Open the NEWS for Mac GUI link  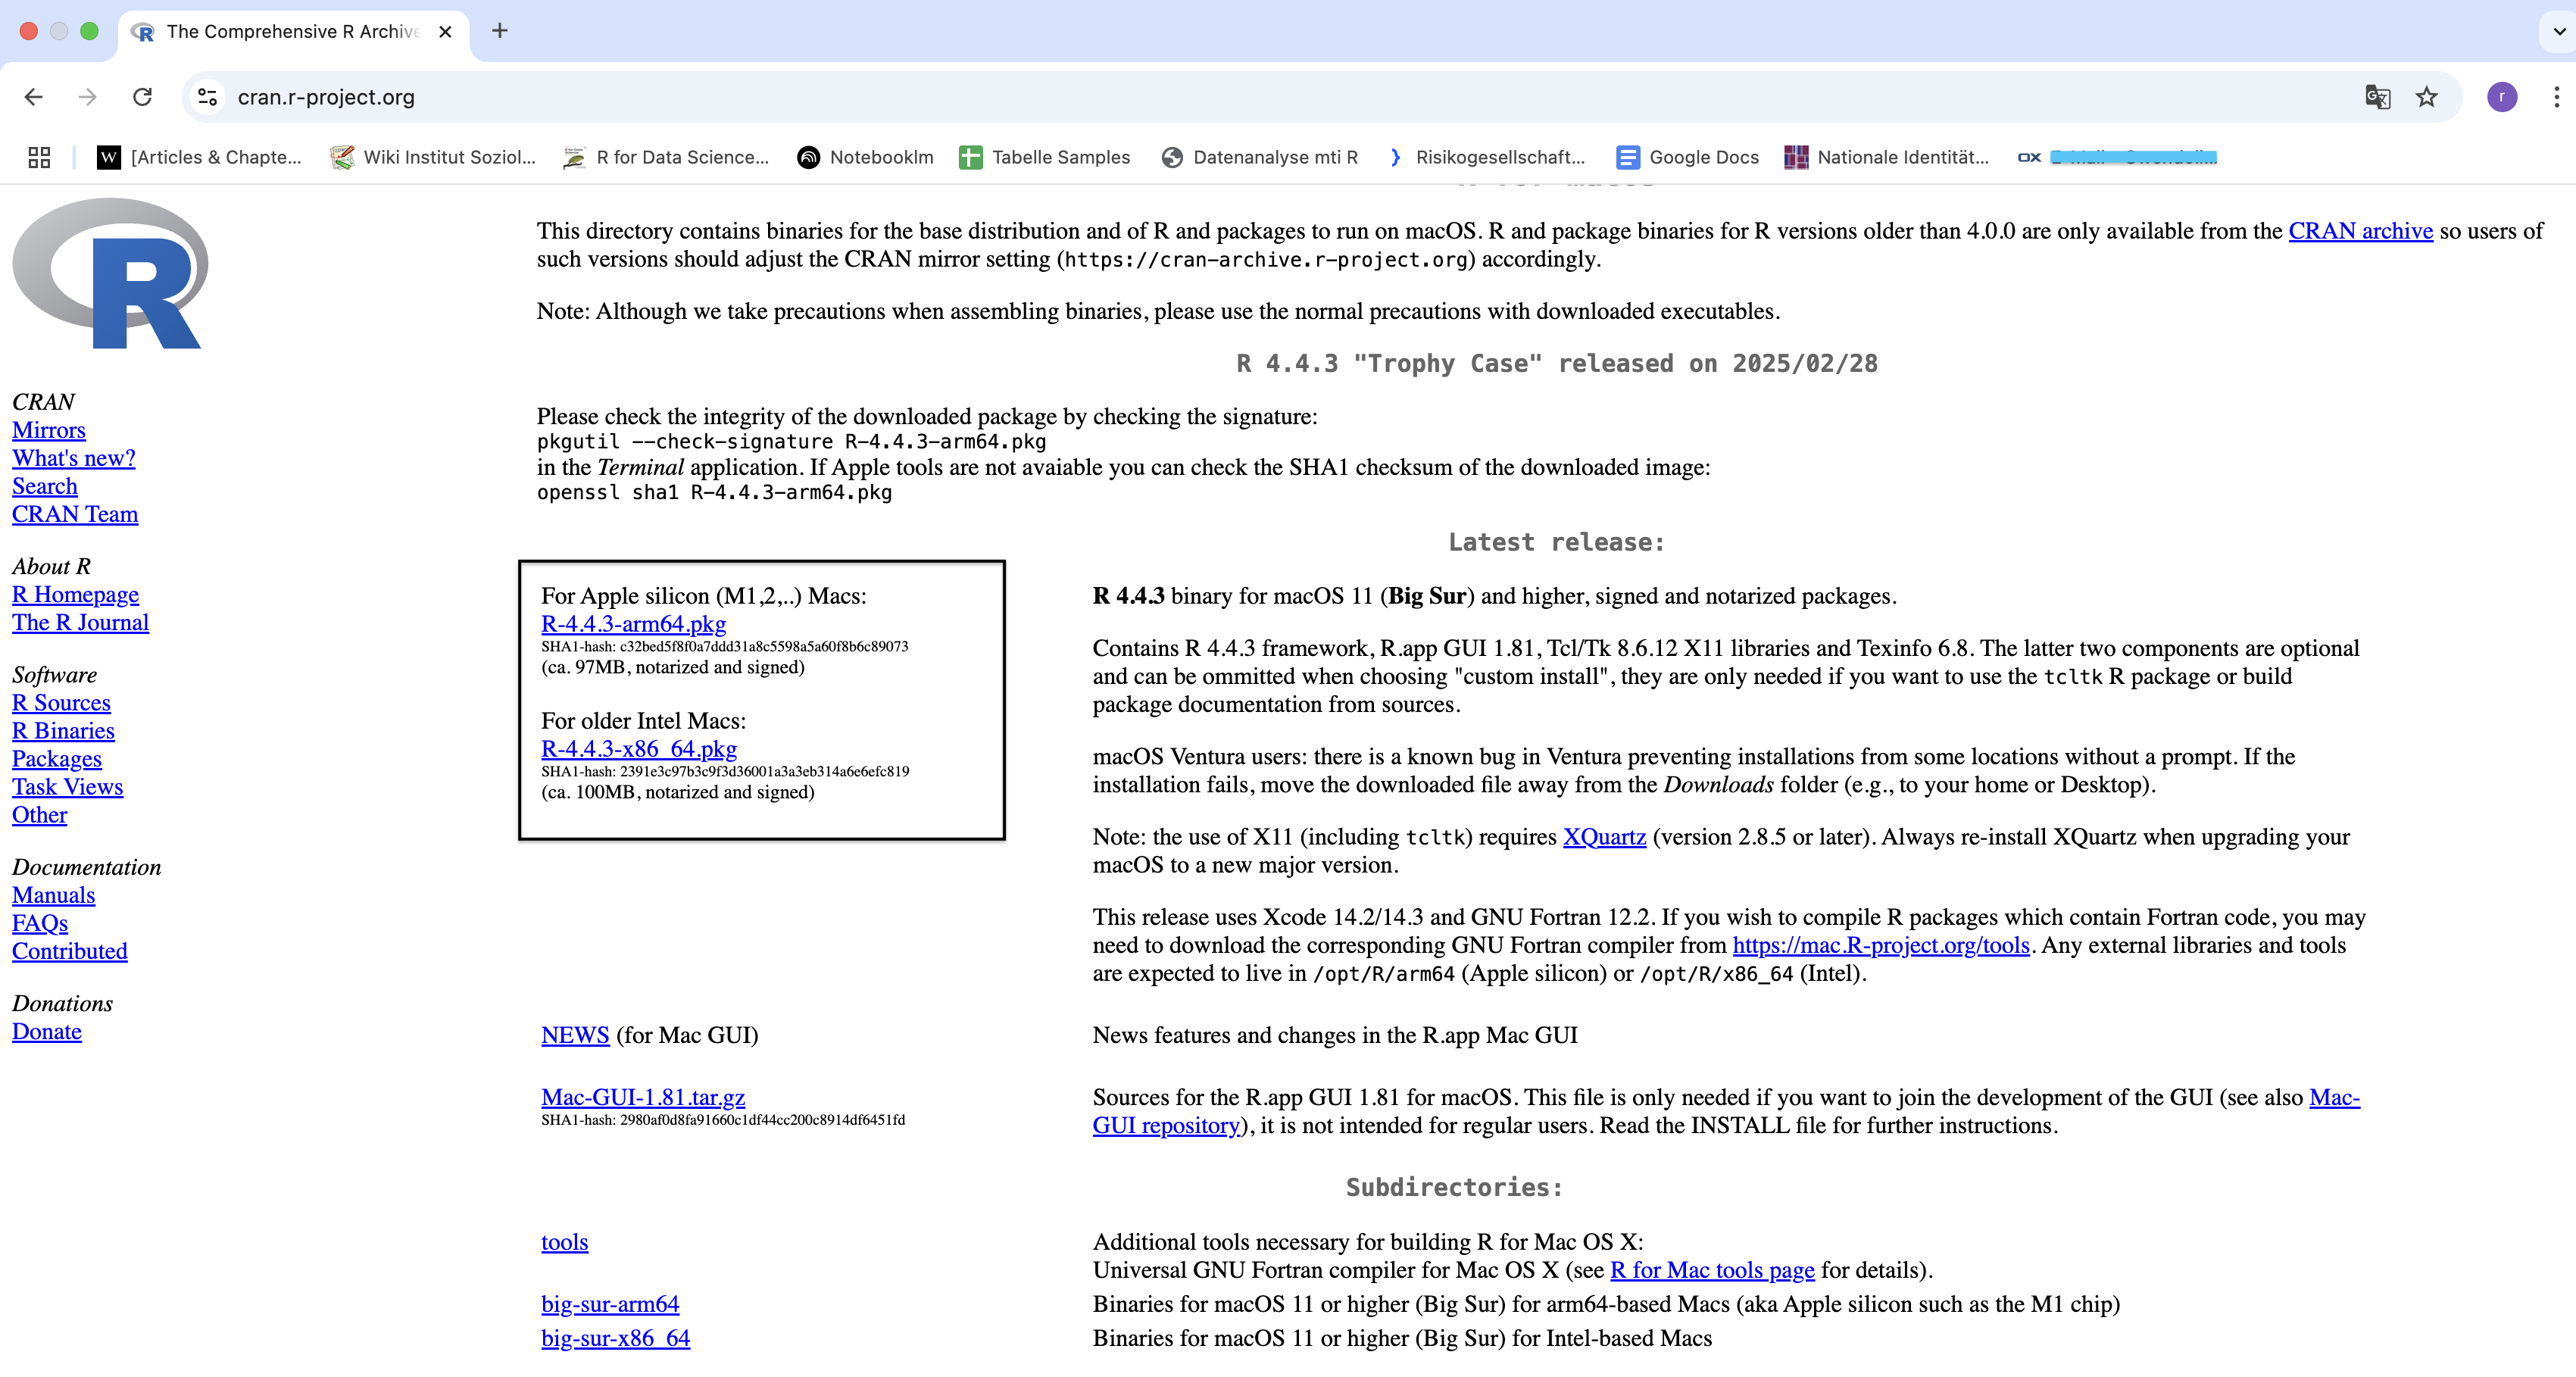(x=575, y=1035)
